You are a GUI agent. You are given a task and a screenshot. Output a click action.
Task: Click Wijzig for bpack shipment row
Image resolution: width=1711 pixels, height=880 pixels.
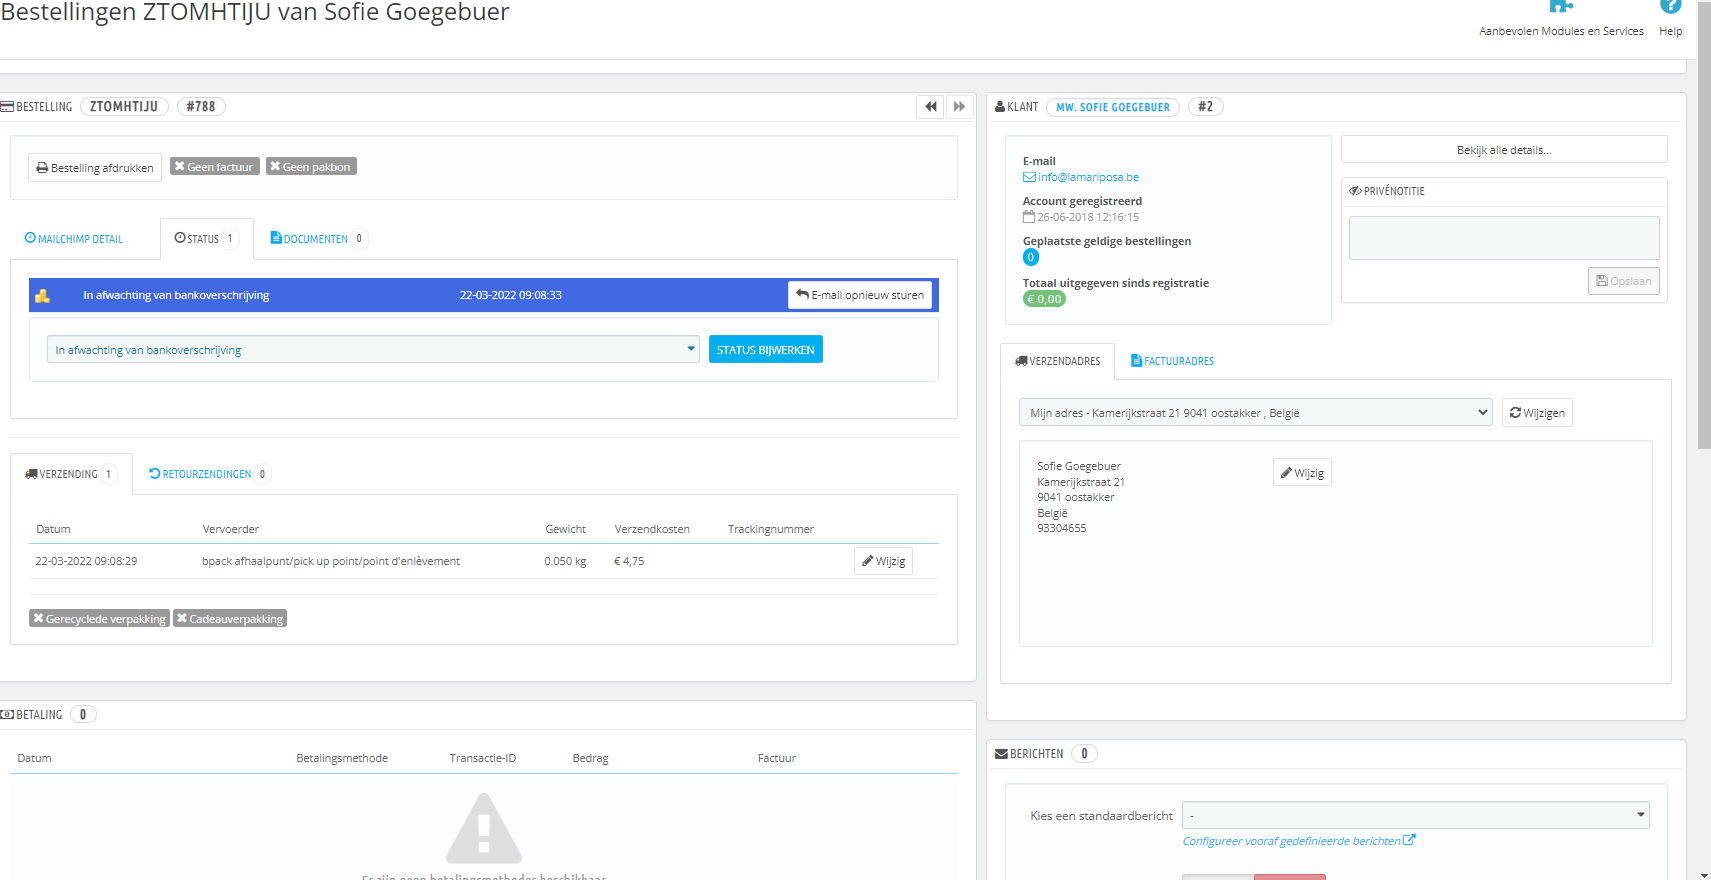pos(884,561)
